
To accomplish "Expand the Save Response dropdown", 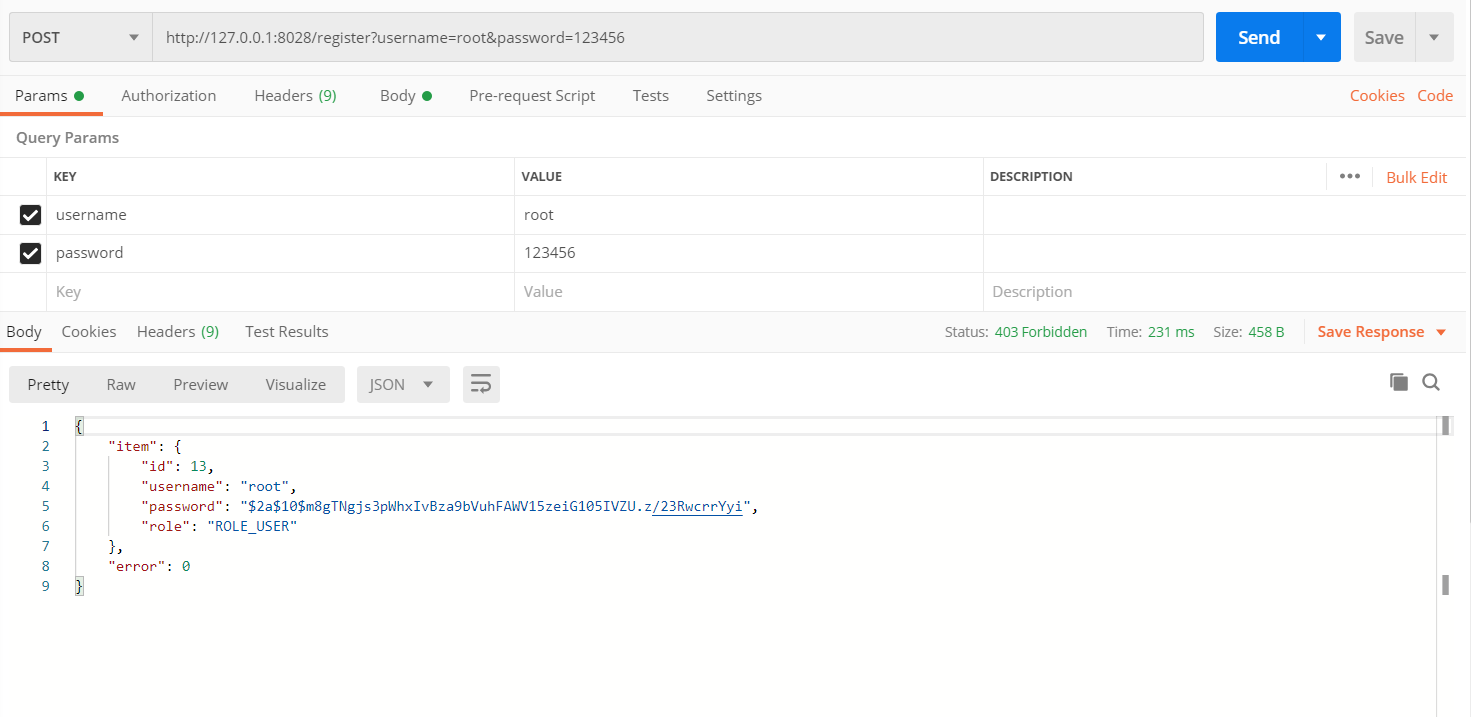I will pyautogui.click(x=1438, y=331).
